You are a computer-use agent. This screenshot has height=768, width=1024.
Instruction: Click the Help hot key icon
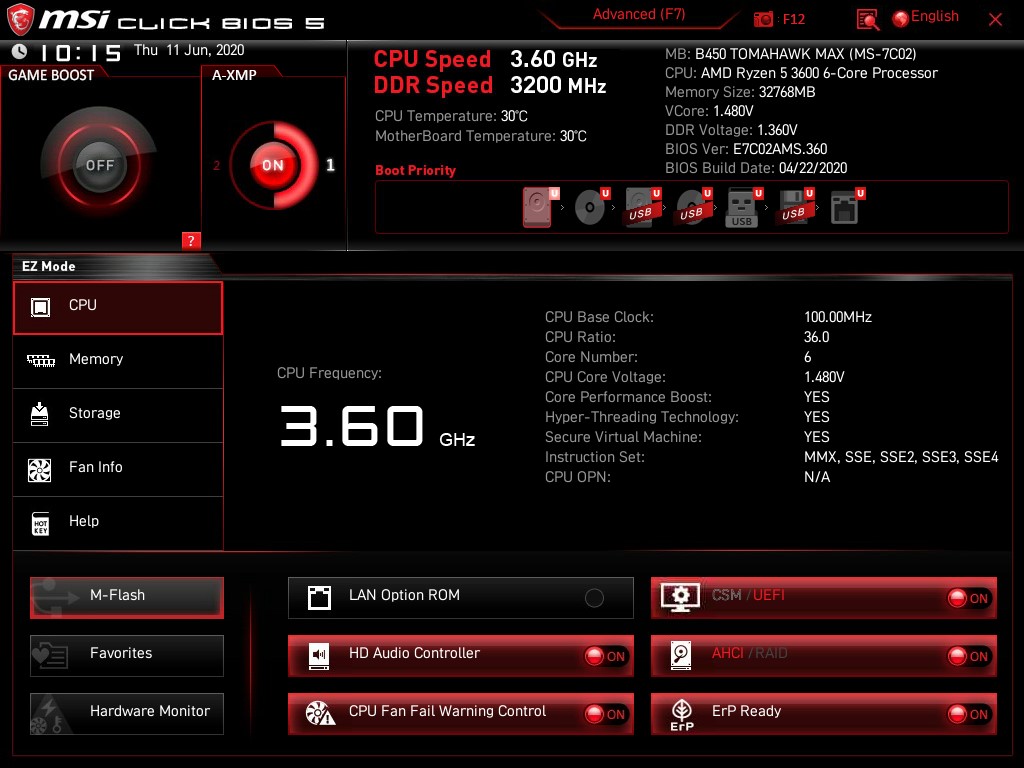point(40,524)
